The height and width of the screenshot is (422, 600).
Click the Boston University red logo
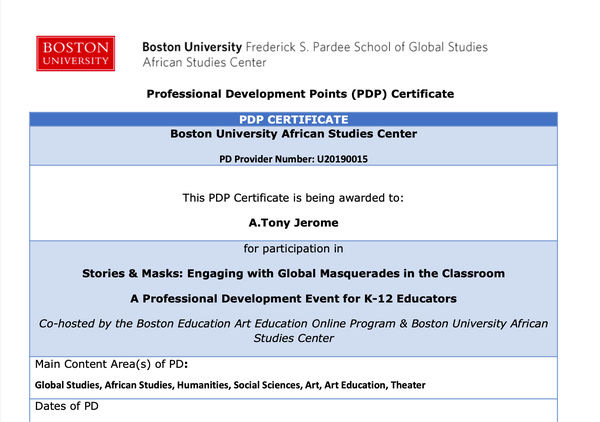tap(75, 54)
